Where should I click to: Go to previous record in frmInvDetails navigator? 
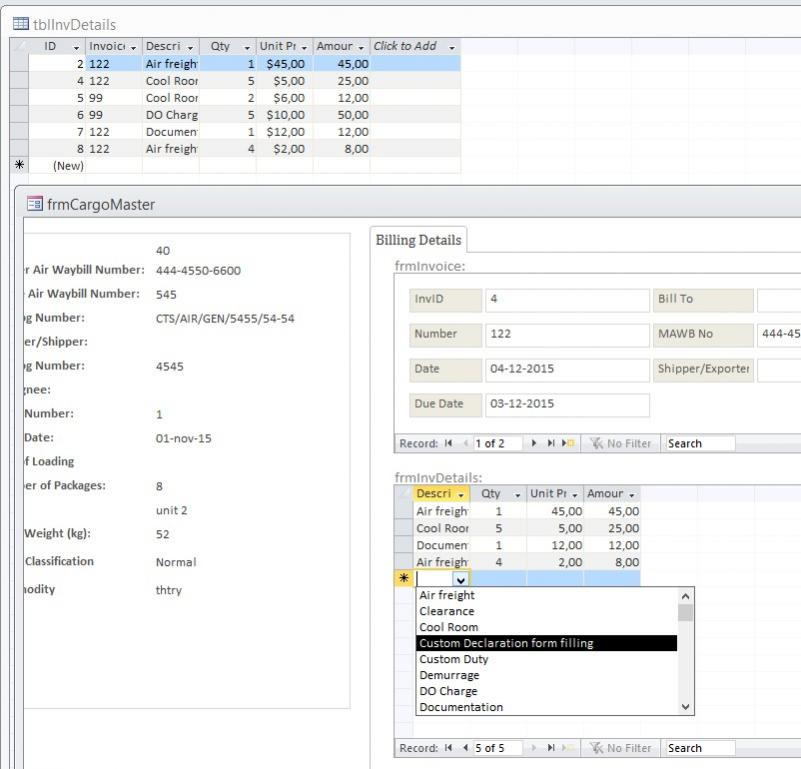pyautogui.click(x=464, y=748)
